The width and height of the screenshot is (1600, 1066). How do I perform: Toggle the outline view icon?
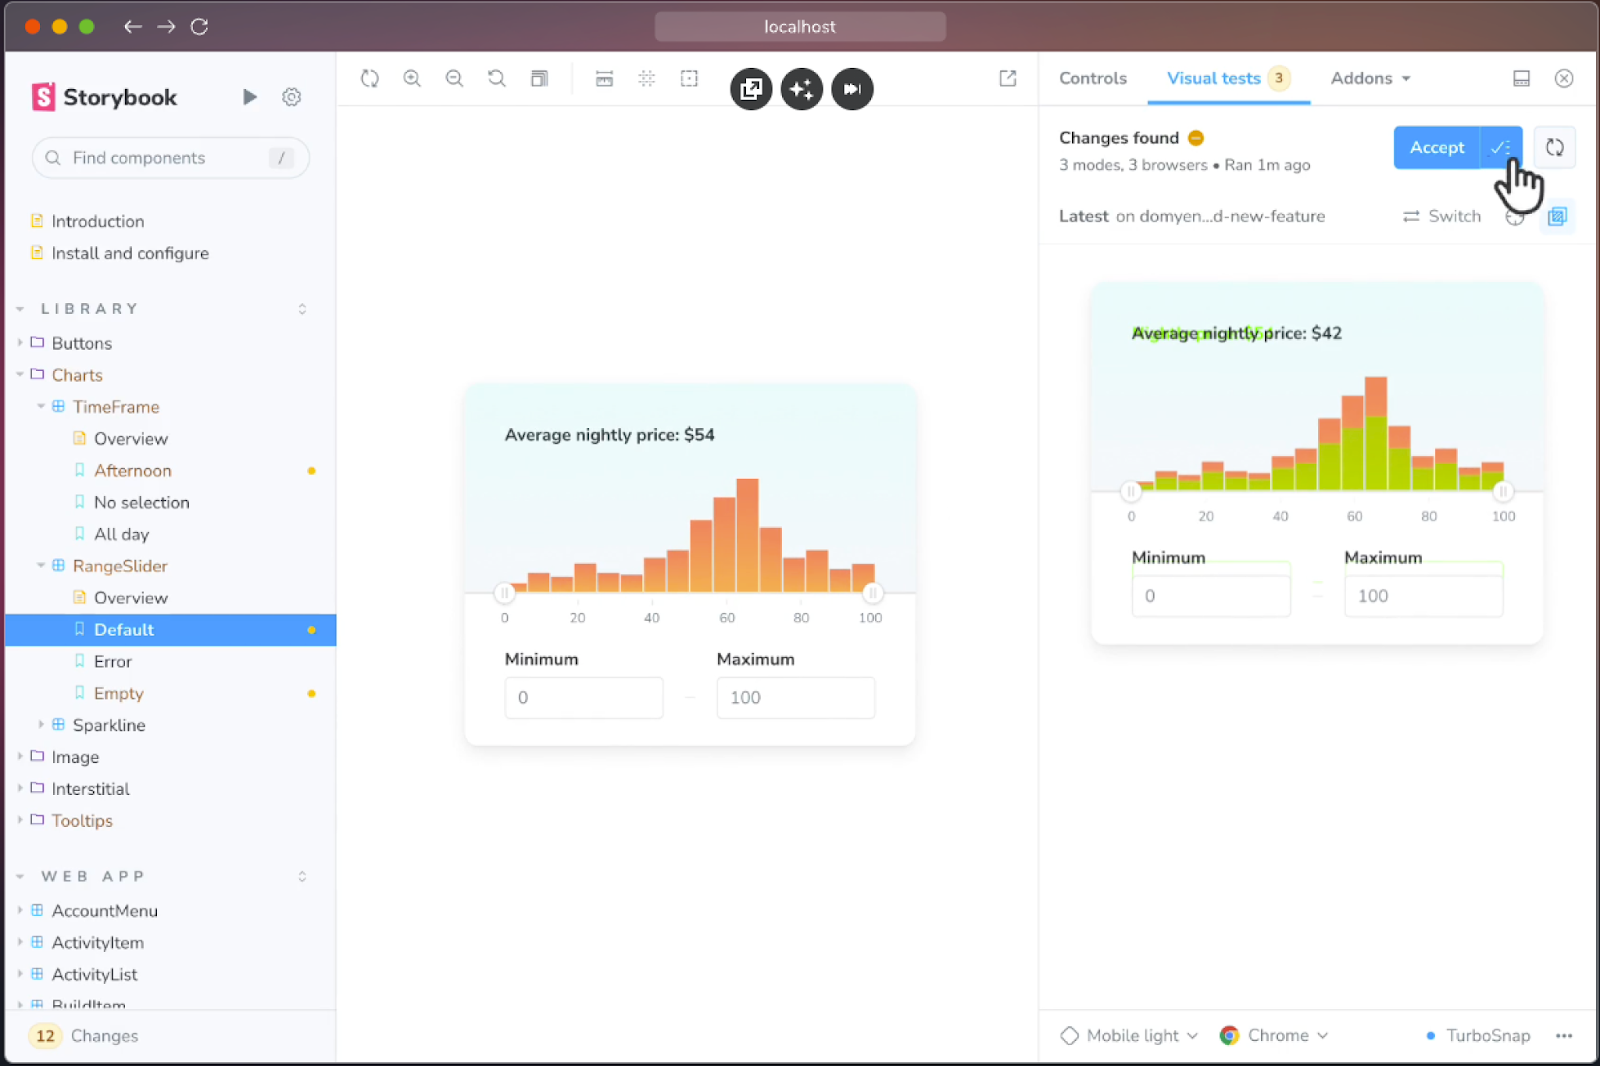689,79
